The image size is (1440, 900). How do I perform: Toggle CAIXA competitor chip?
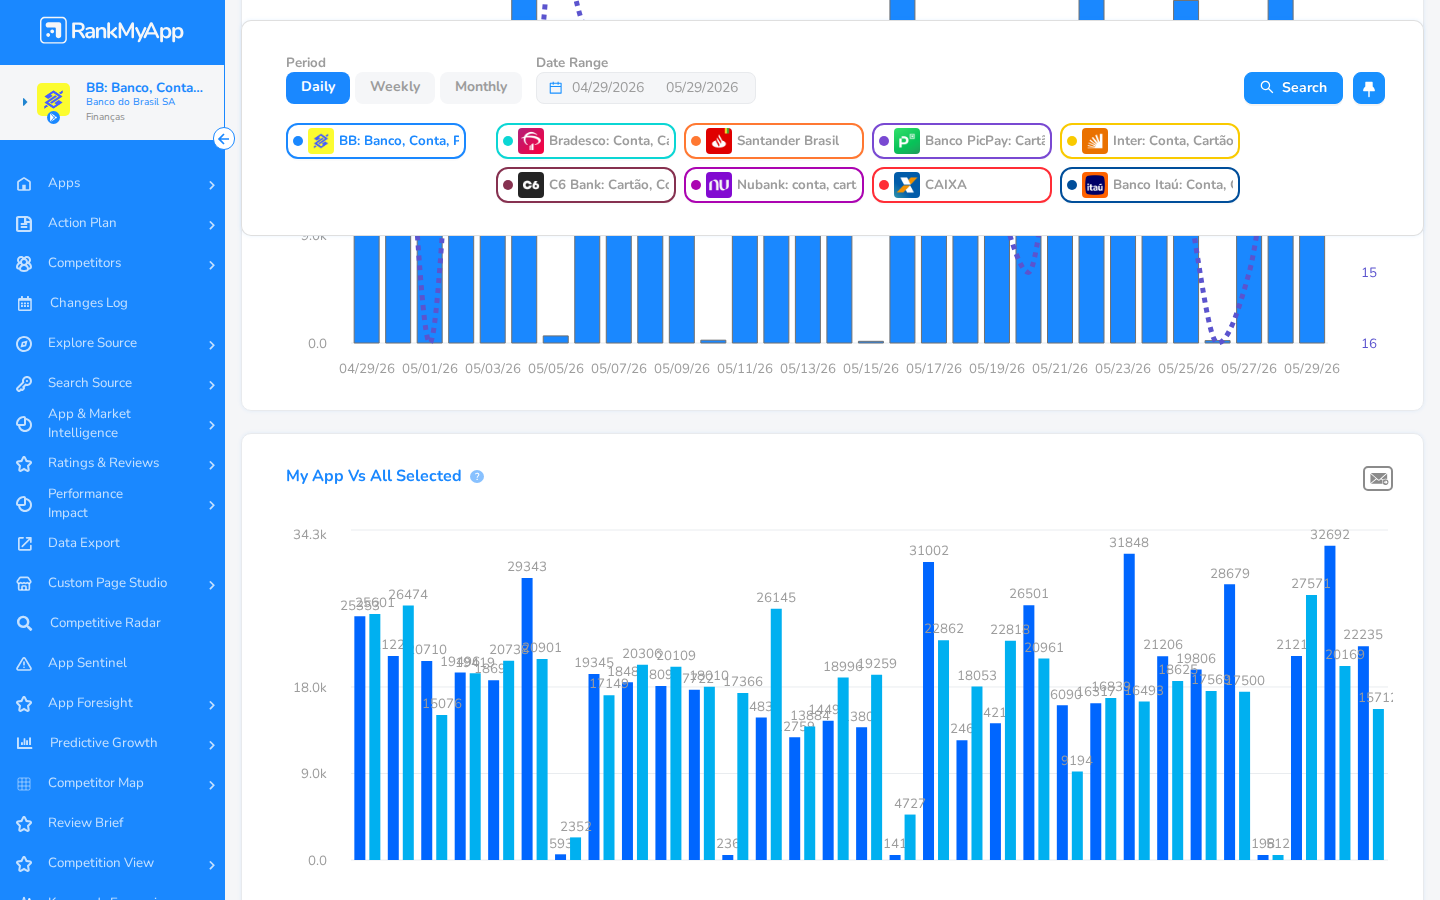(x=962, y=185)
